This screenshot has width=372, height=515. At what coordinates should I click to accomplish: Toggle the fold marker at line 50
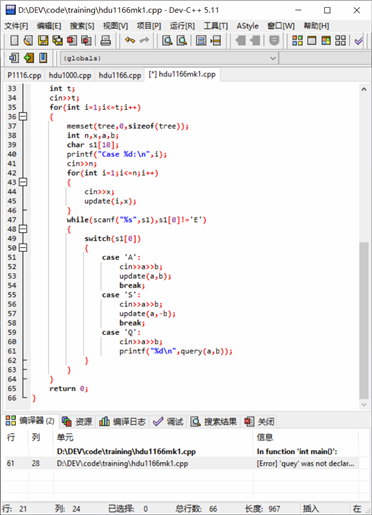tap(23, 248)
